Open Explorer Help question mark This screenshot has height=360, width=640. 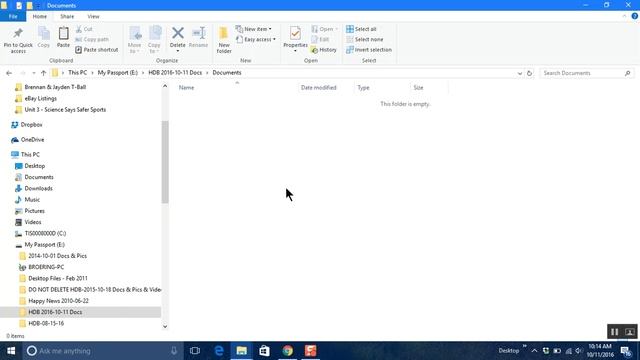click(x=635, y=16)
